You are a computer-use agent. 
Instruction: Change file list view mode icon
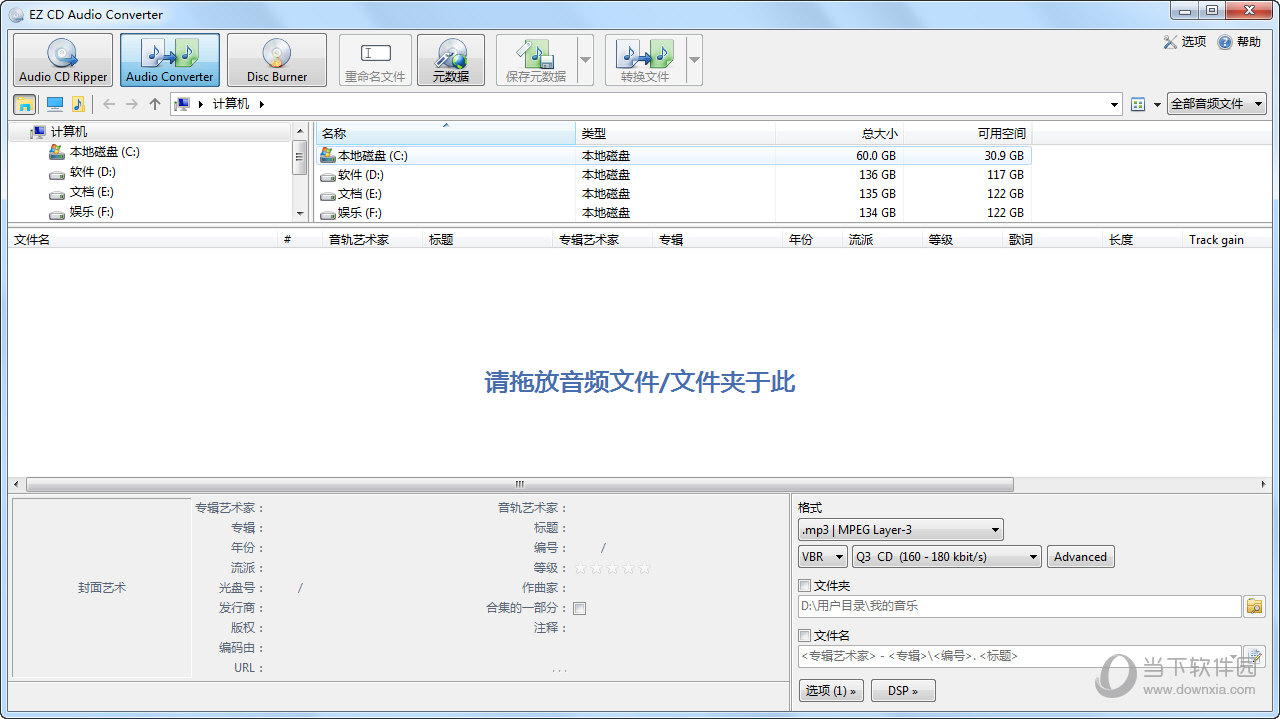pos(1138,104)
